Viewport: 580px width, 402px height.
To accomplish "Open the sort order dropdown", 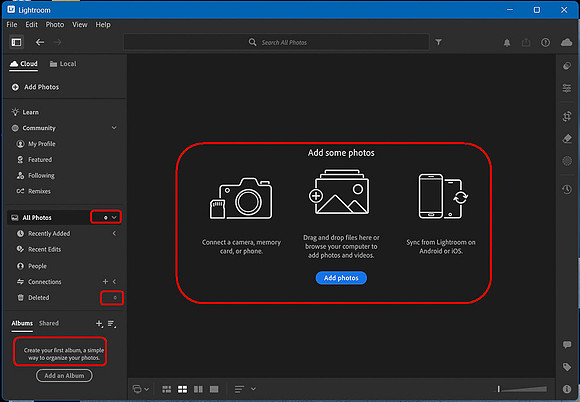I will [x=245, y=389].
